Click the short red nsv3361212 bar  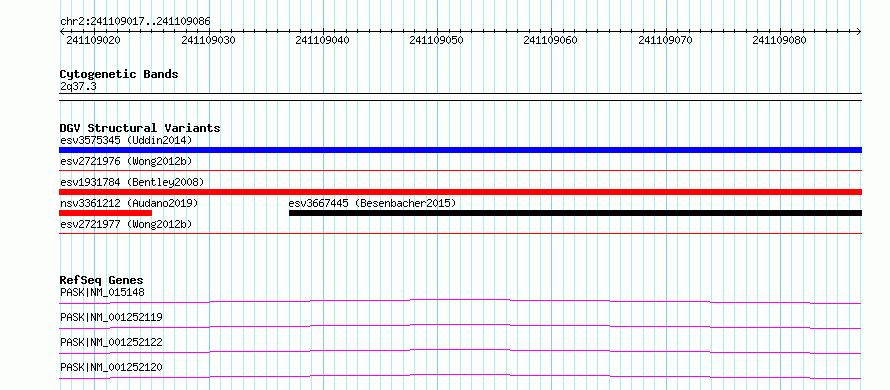coord(106,213)
